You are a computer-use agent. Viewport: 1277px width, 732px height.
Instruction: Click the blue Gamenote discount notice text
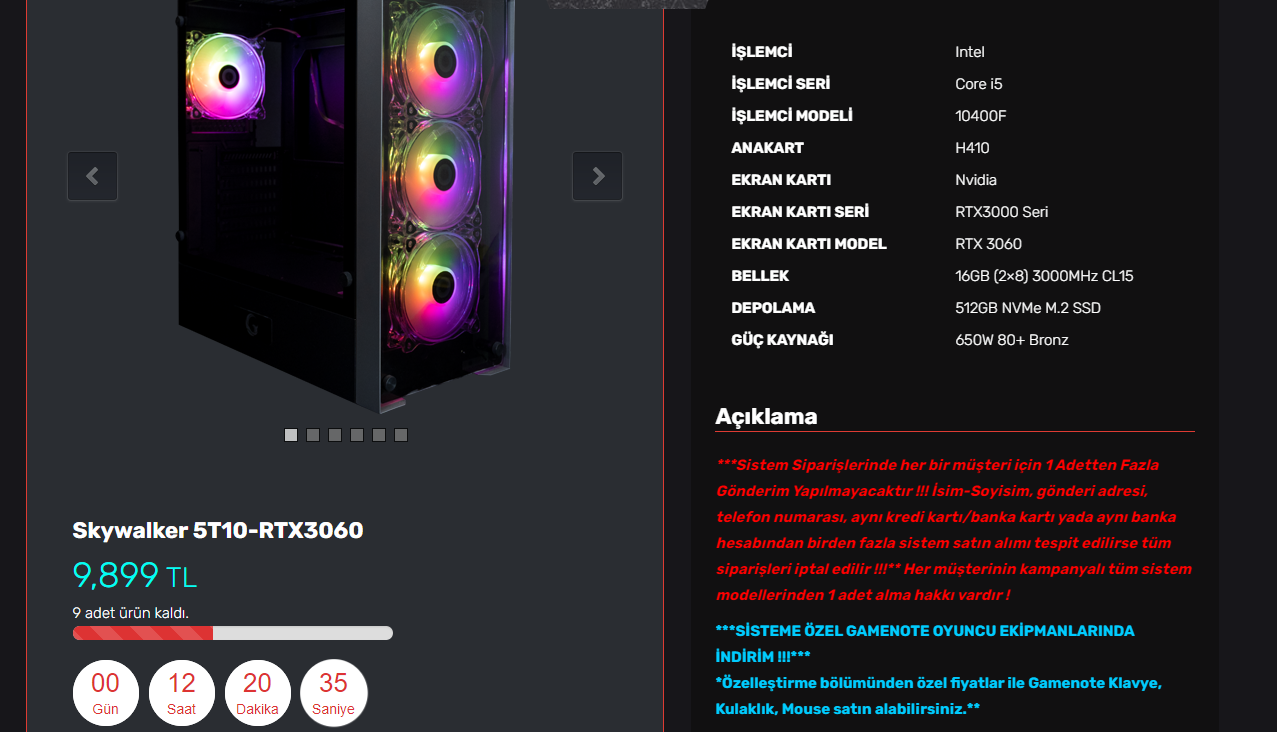click(940, 670)
